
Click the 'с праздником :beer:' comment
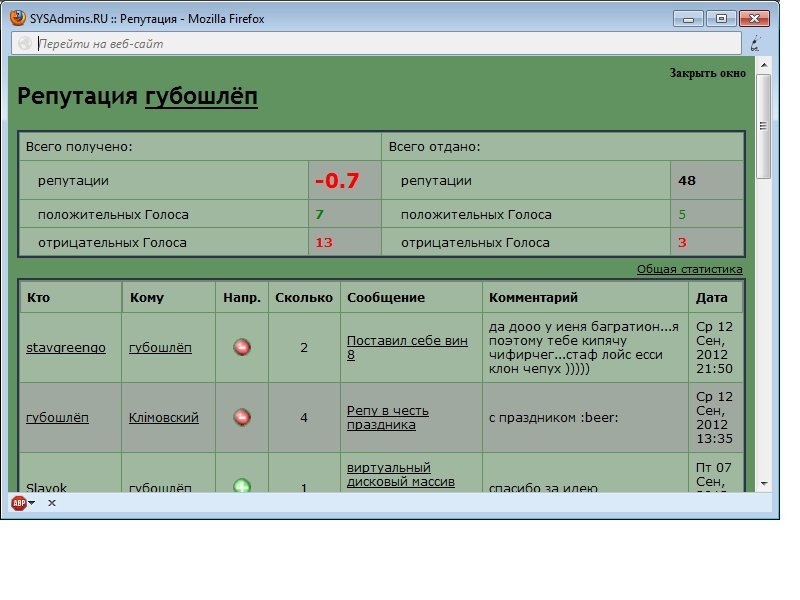554,417
